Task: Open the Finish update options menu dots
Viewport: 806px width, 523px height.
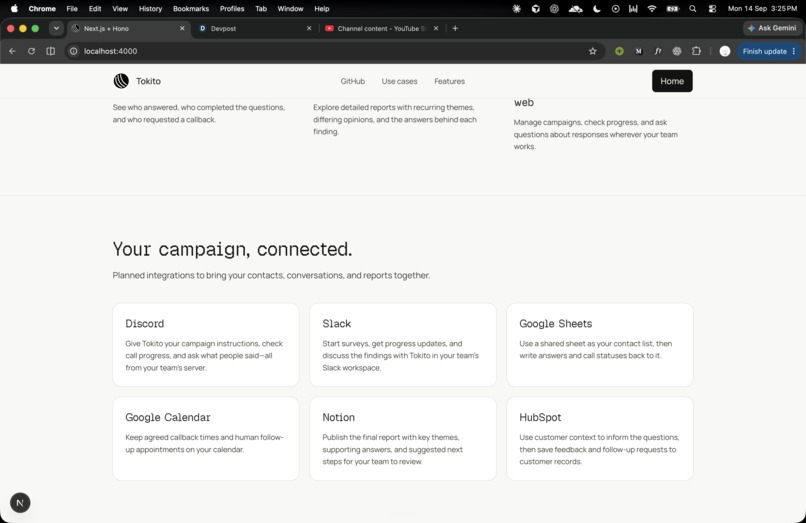Action: (x=794, y=51)
